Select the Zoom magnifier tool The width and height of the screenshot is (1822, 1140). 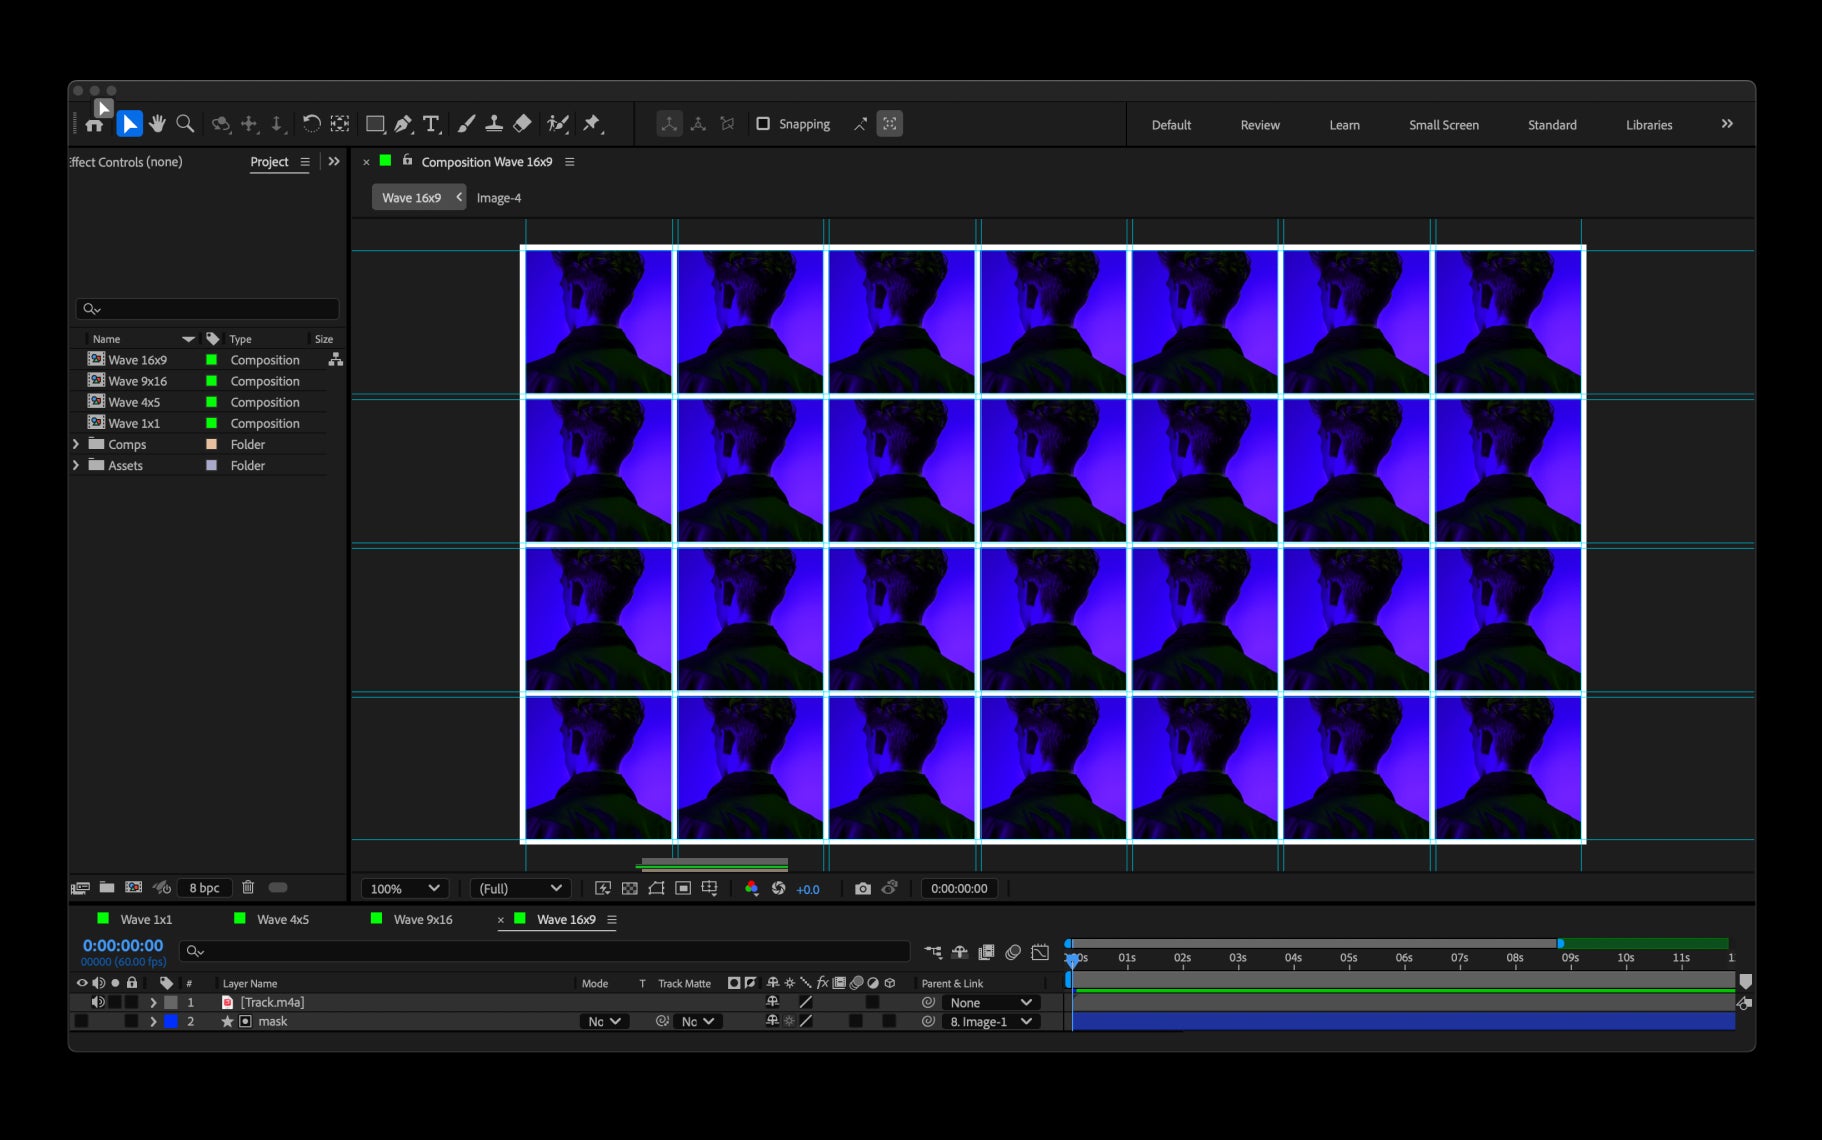(185, 124)
